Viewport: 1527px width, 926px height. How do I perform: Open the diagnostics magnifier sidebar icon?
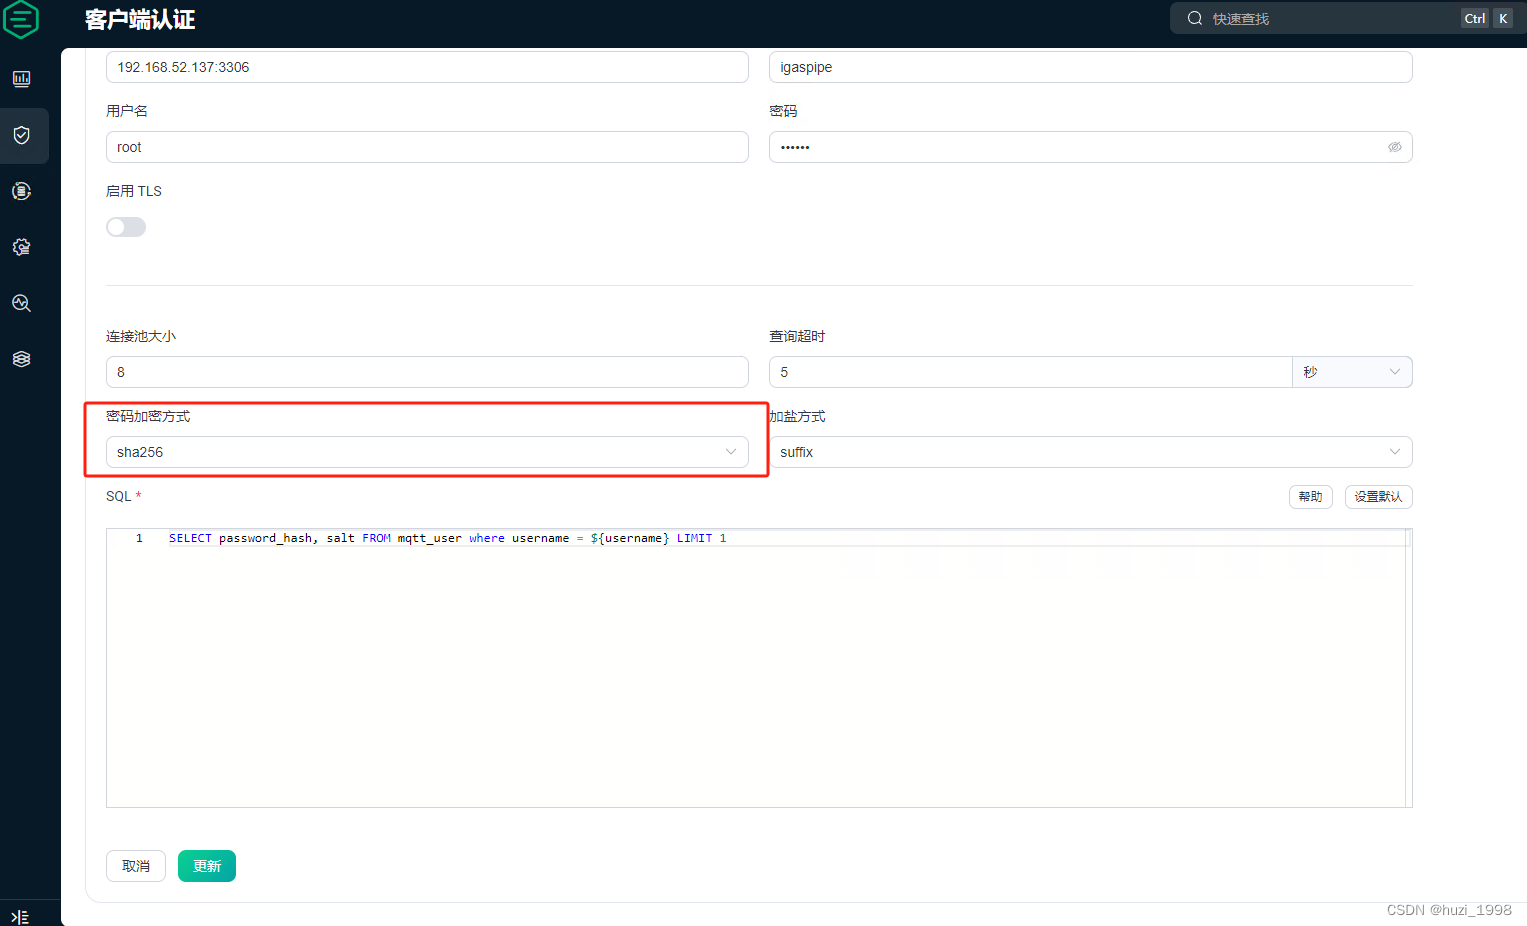[x=22, y=303]
